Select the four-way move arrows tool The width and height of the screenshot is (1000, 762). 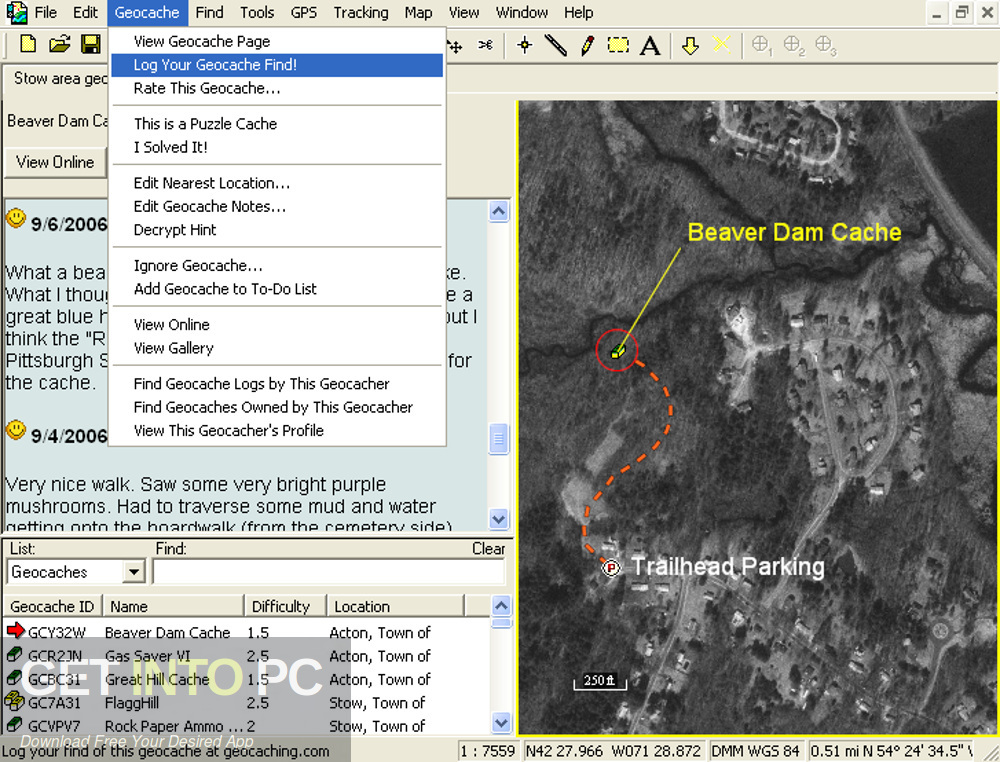point(454,46)
